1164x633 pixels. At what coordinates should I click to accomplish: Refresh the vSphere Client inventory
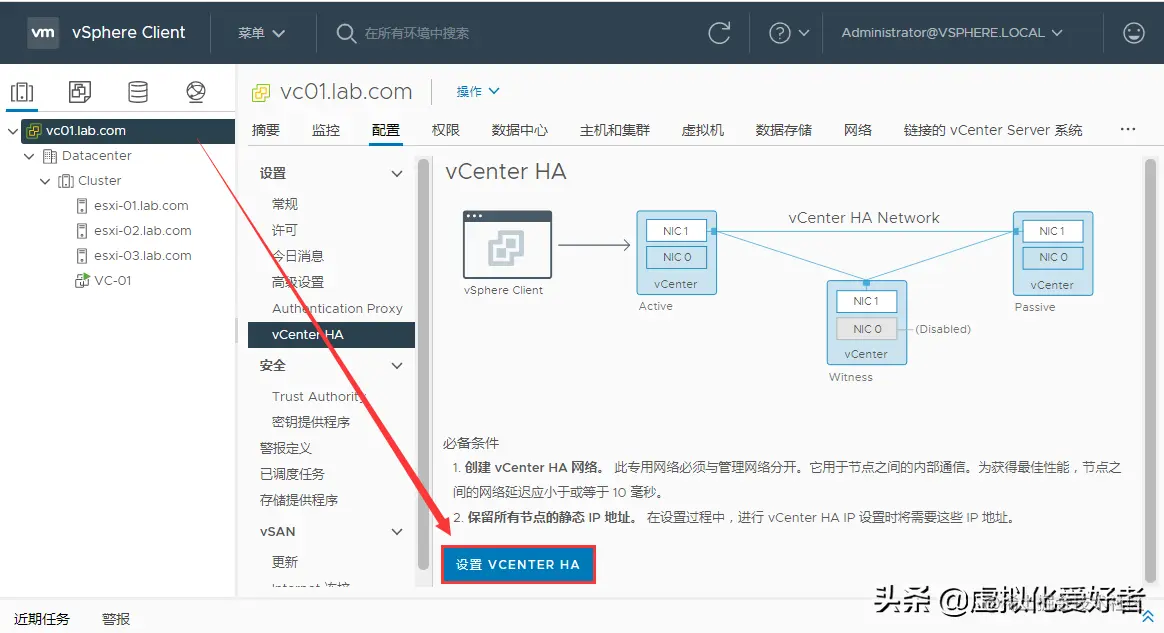click(x=719, y=32)
